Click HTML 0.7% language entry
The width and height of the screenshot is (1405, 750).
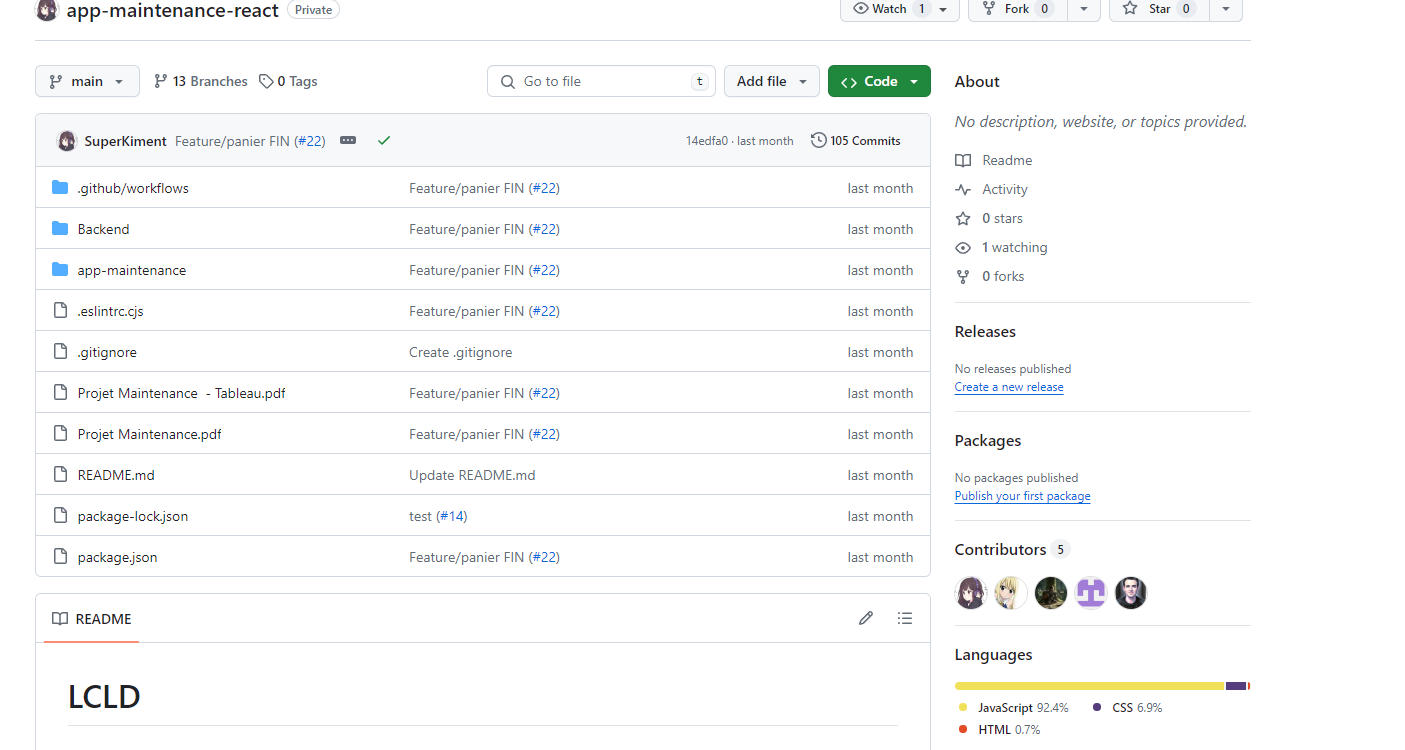click(999, 729)
